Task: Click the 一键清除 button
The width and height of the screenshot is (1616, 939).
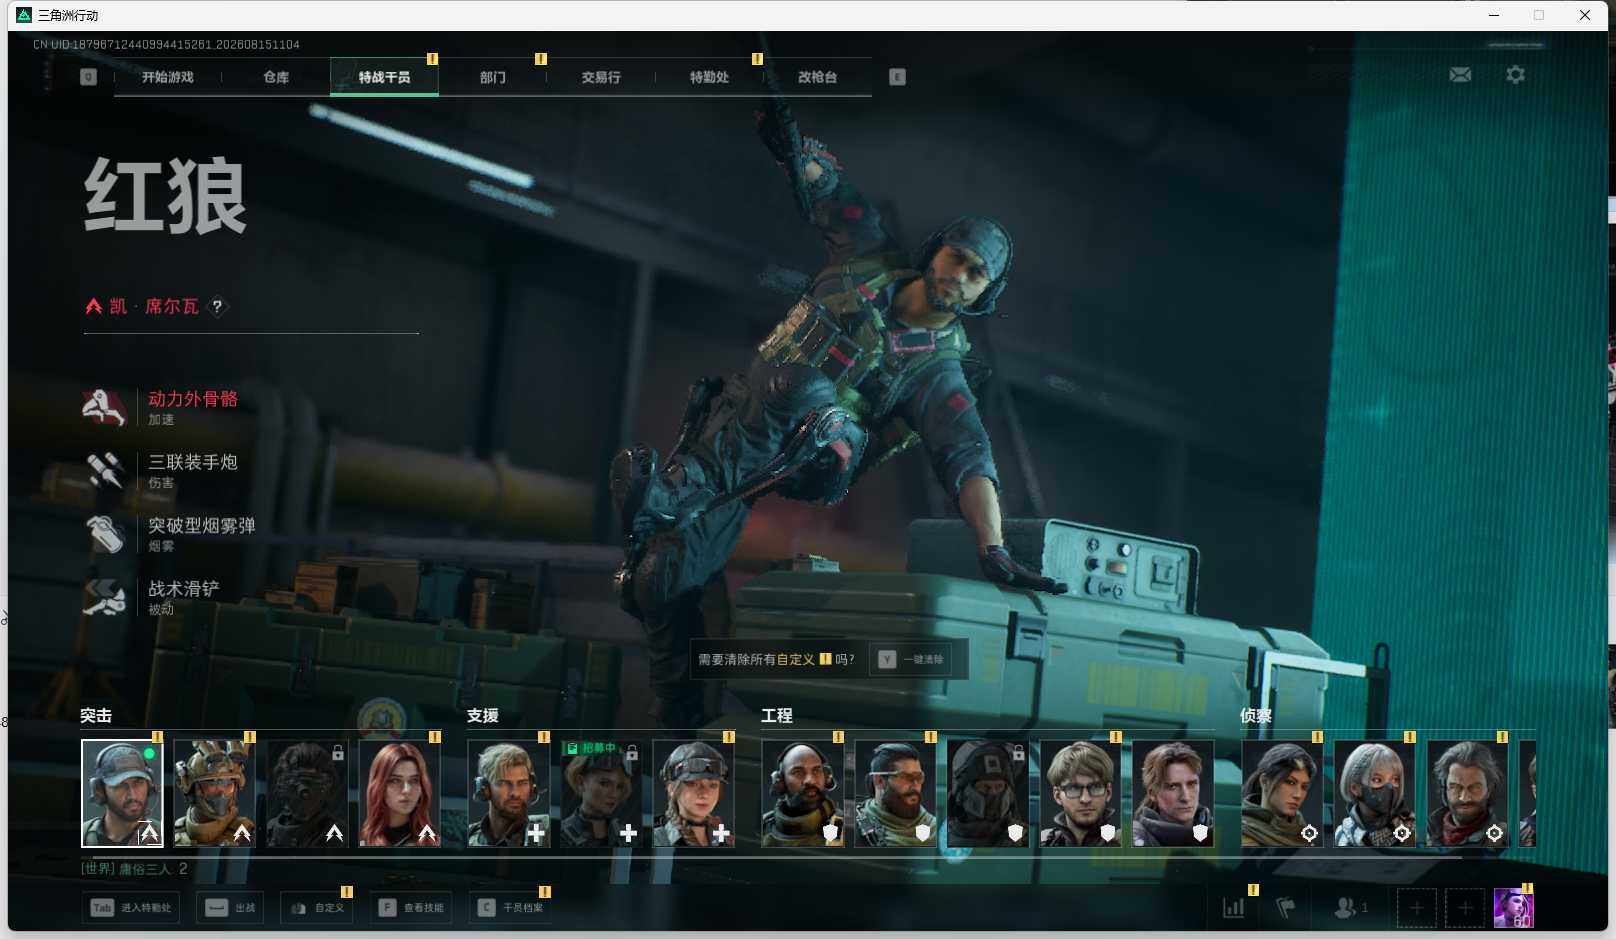Action: [x=910, y=659]
